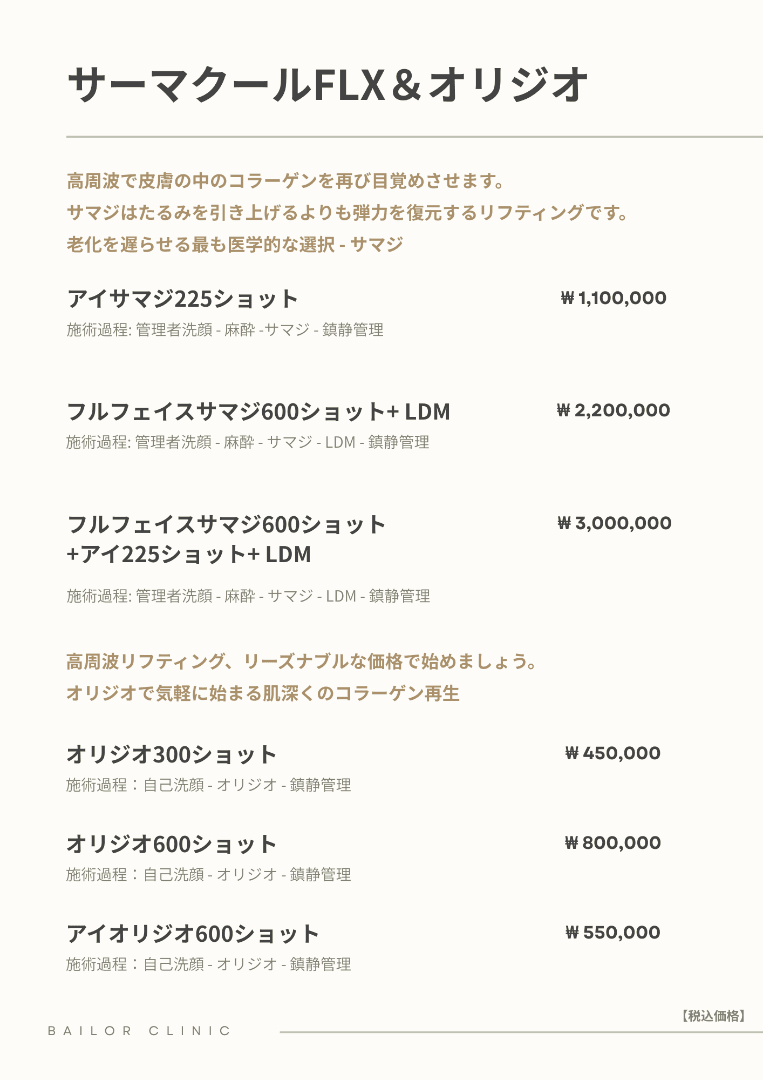Click the ₩2,200,000 price
Image resolution: width=763 pixels, height=1080 pixels.
pos(613,410)
